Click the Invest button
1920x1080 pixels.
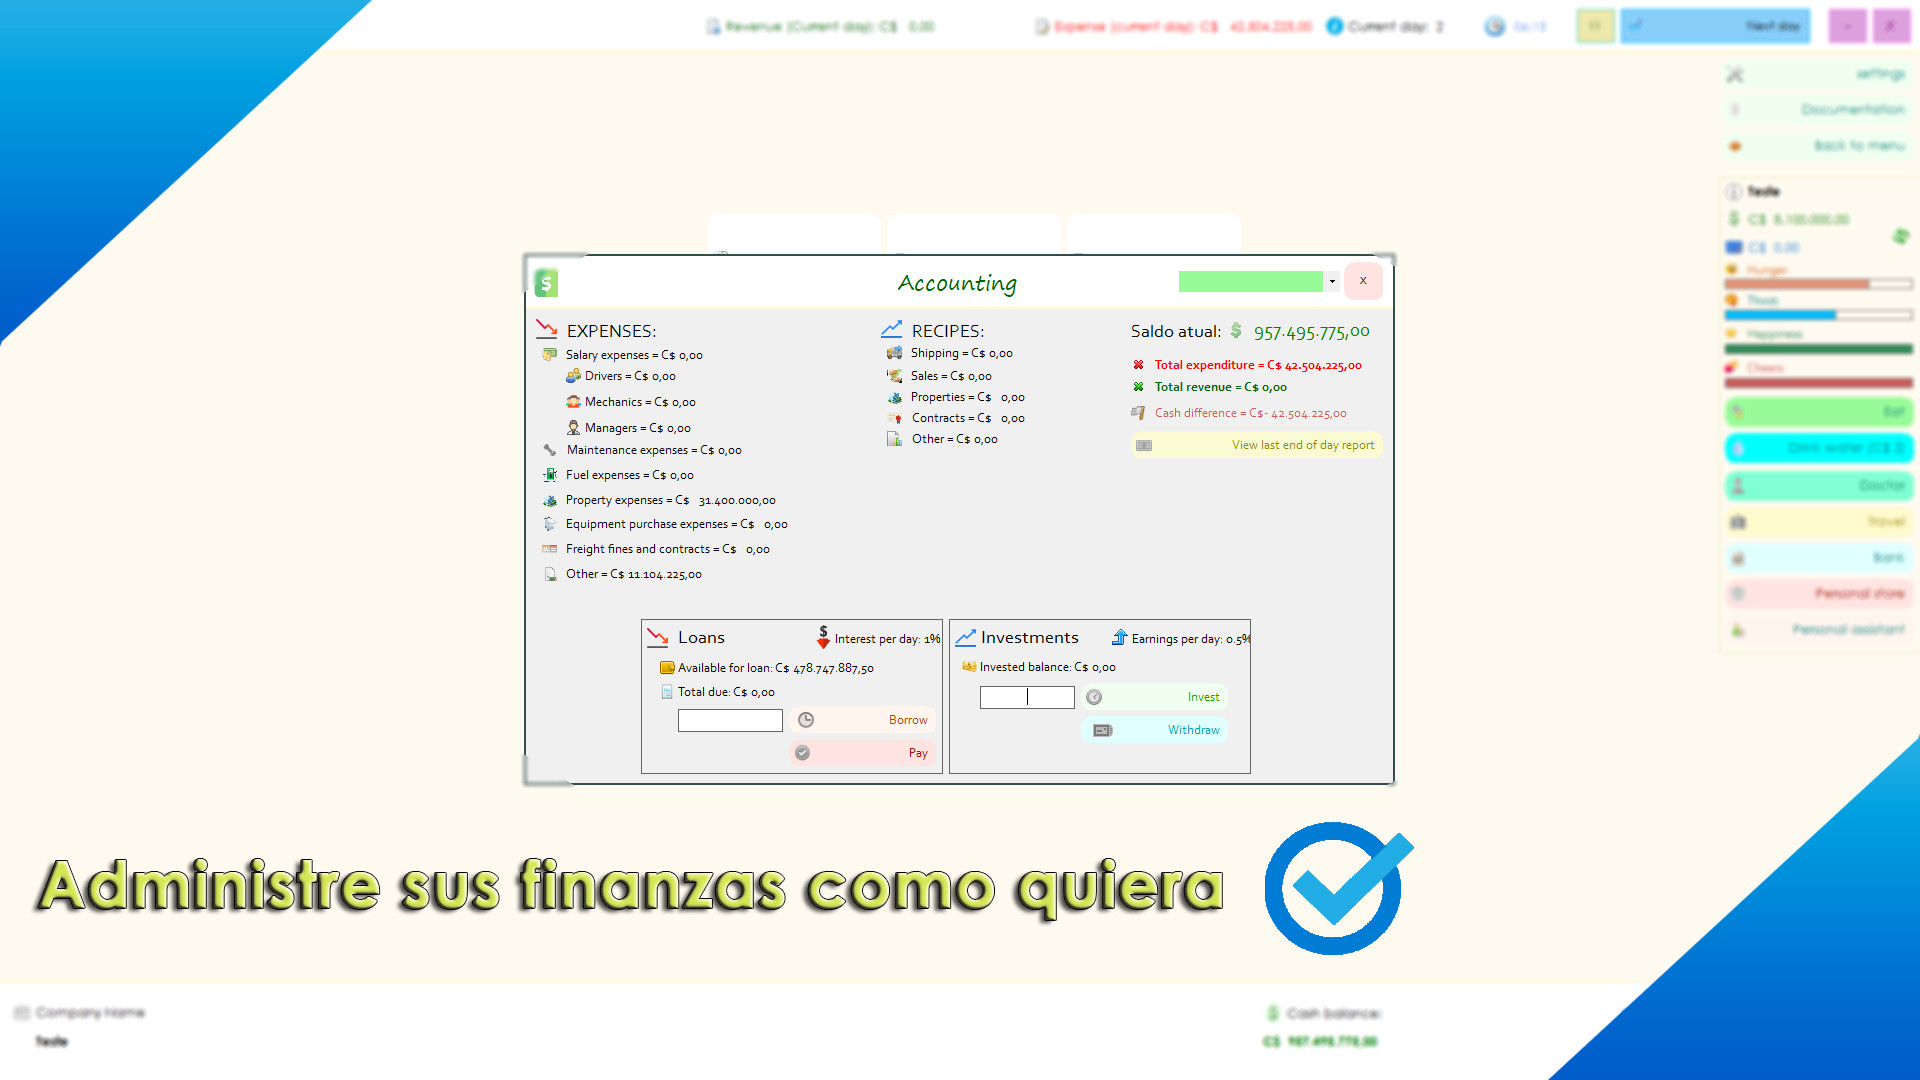1155,697
